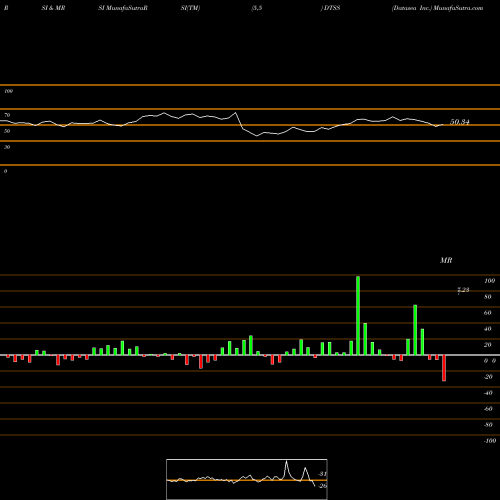Click the 40 label on the MR axis
500x500 pixels.
tap(488, 329)
